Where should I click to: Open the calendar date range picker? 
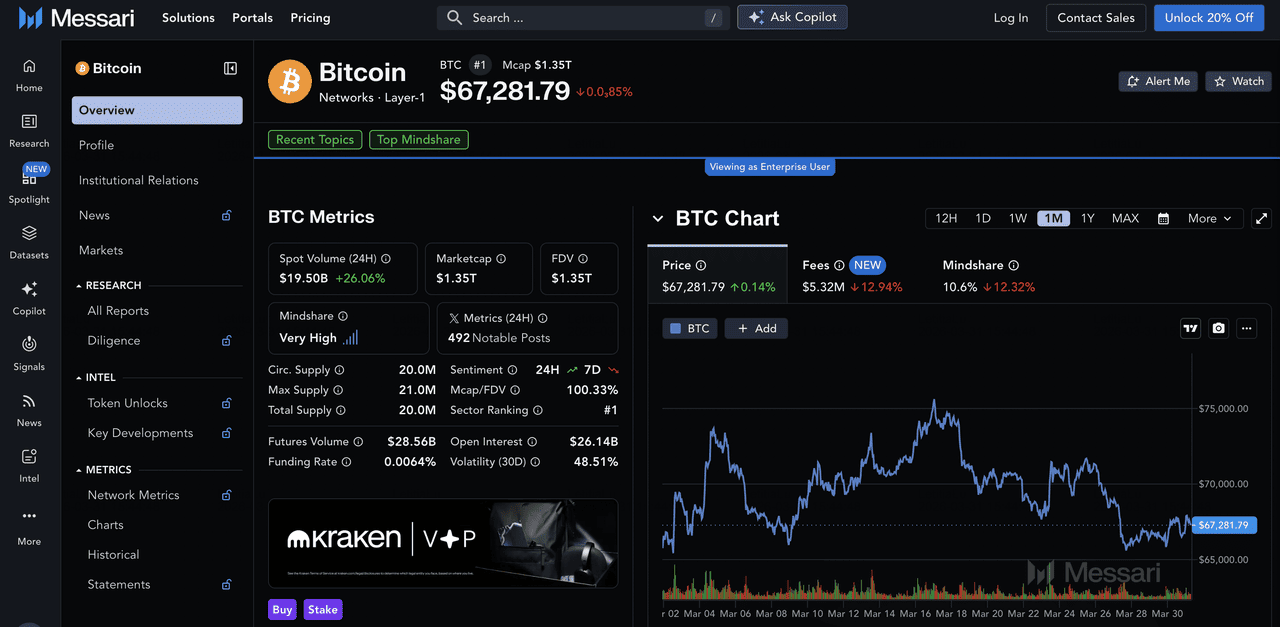point(1163,218)
